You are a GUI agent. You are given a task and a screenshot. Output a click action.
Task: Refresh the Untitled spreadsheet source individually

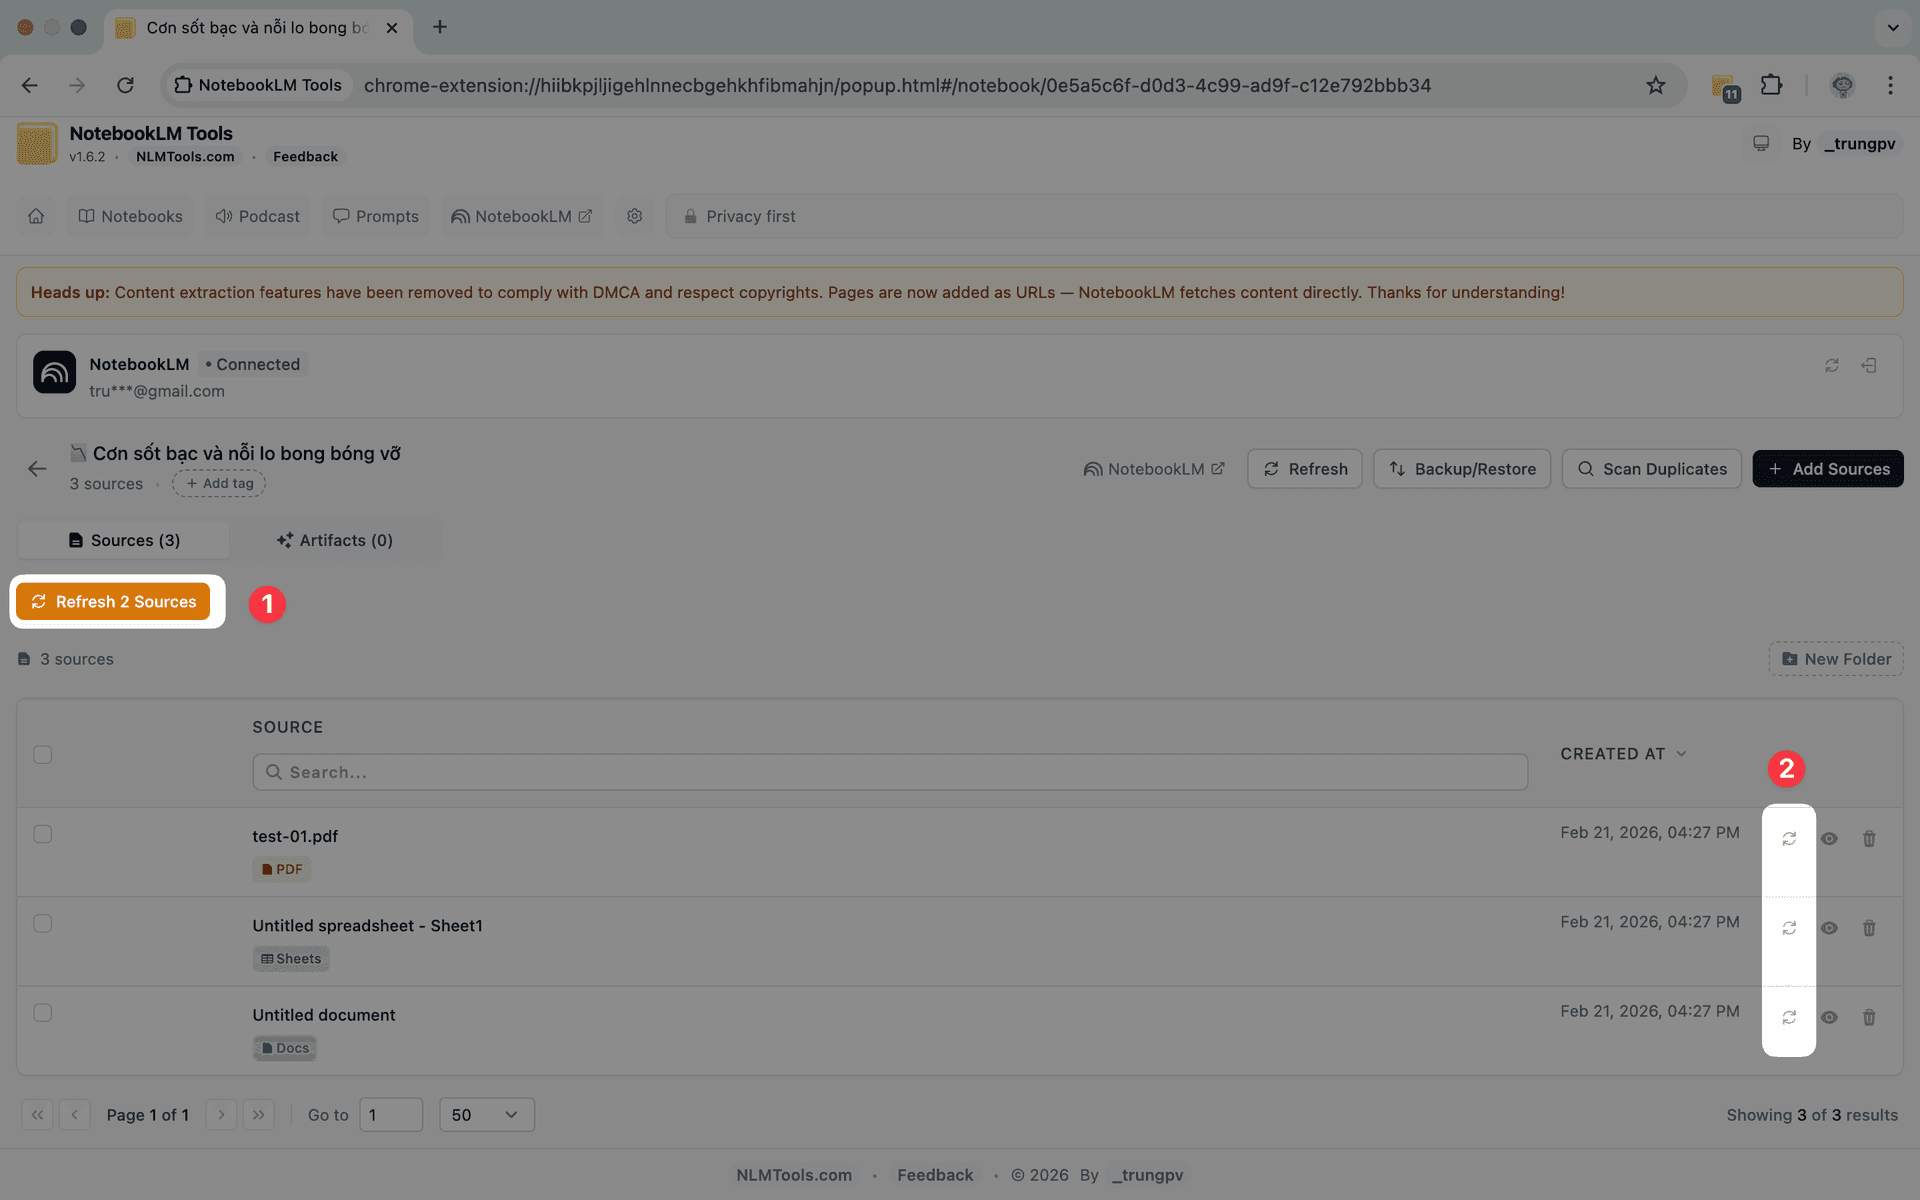(1789, 928)
